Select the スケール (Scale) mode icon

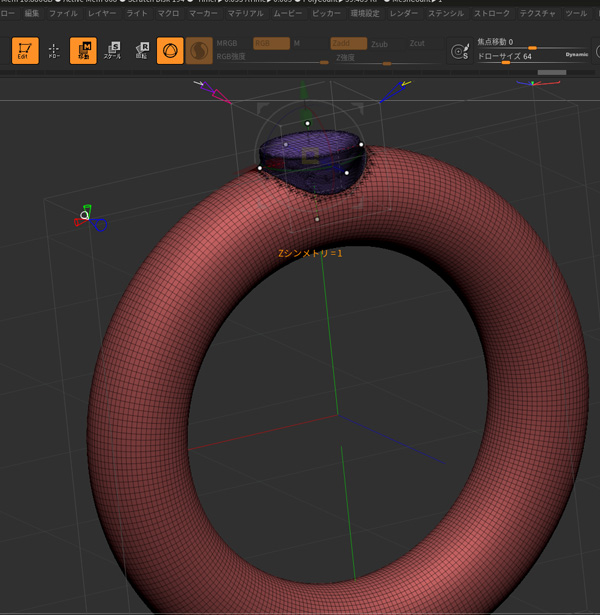(x=112, y=51)
